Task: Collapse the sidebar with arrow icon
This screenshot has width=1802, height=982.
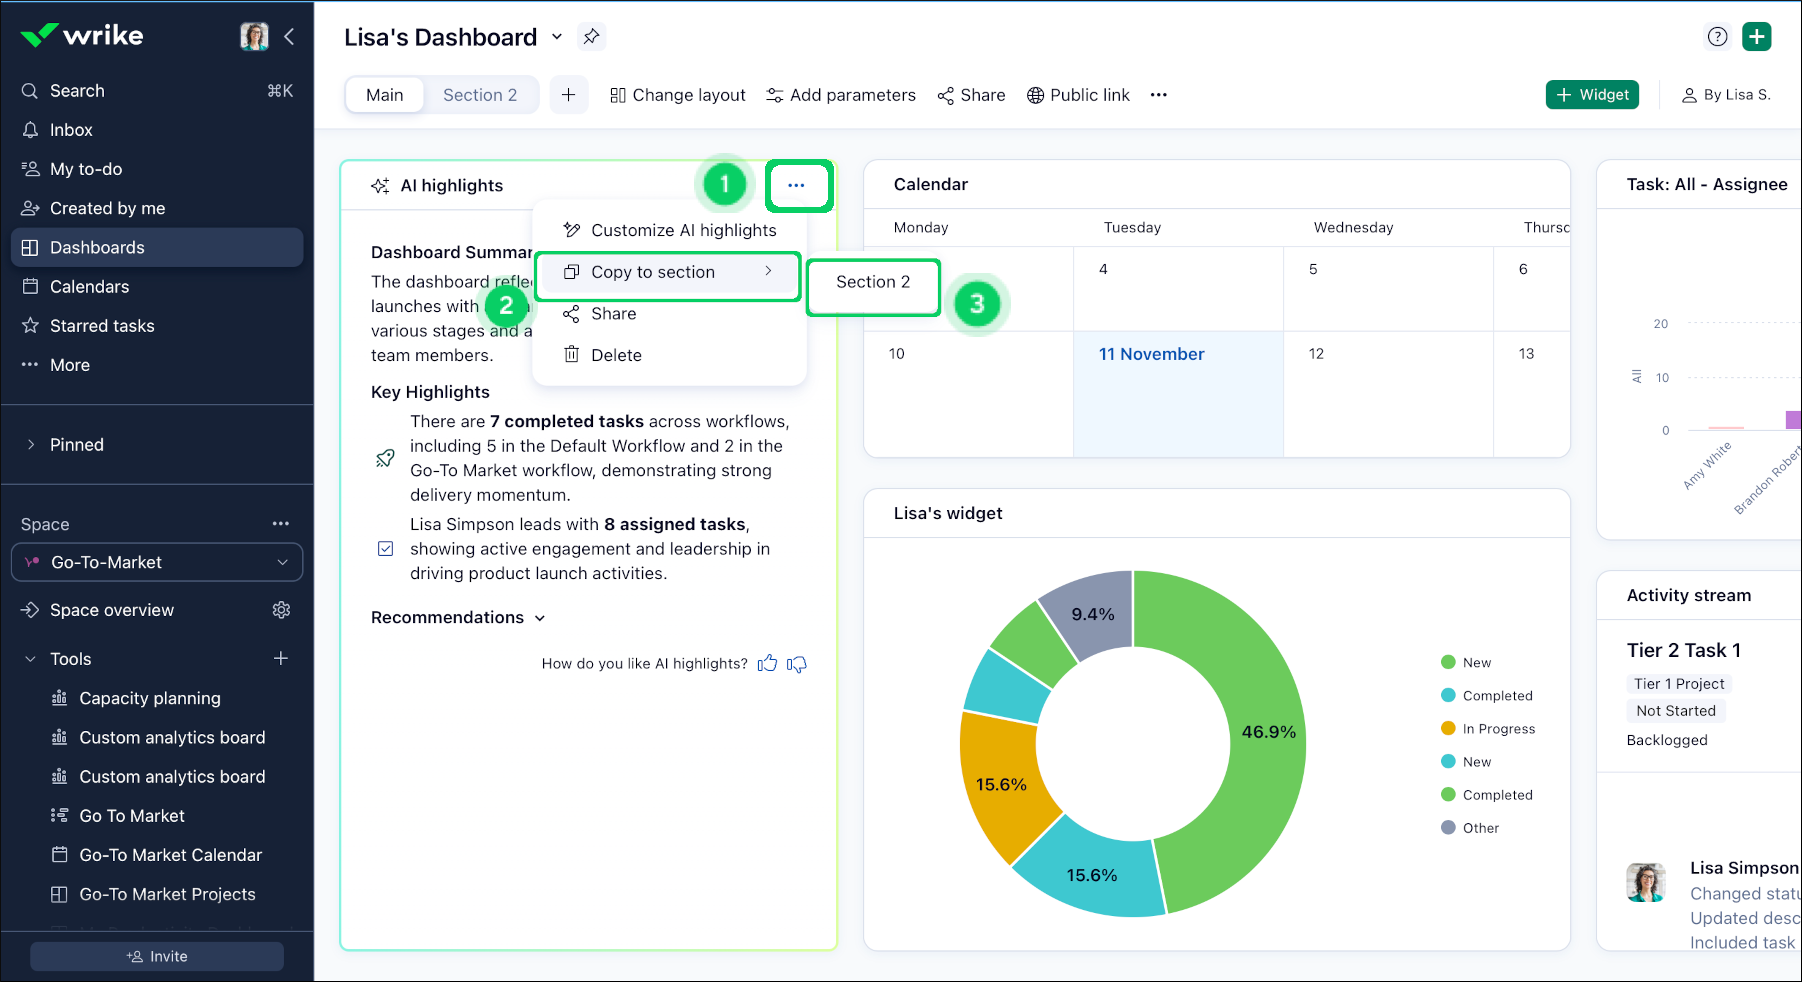Action: (289, 37)
